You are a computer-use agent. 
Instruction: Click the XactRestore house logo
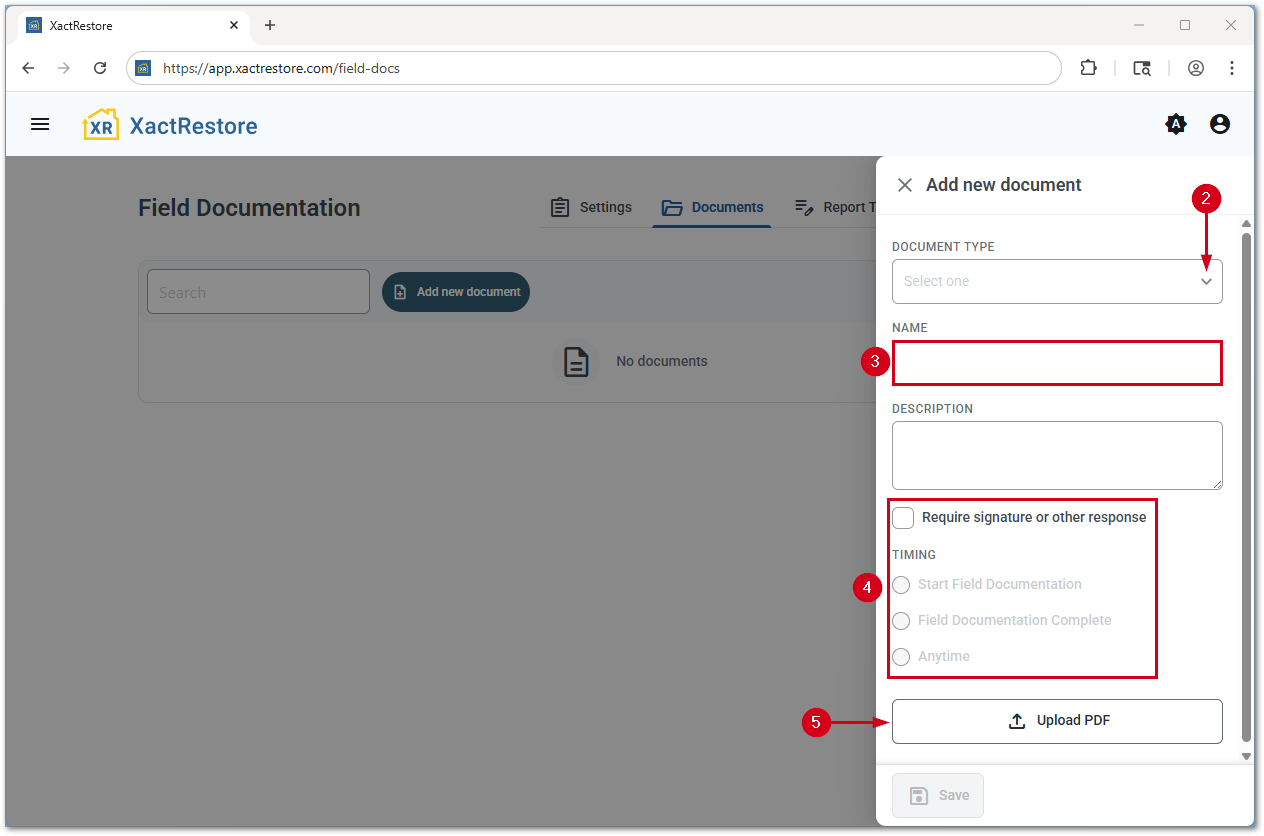(x=101, y=125)
